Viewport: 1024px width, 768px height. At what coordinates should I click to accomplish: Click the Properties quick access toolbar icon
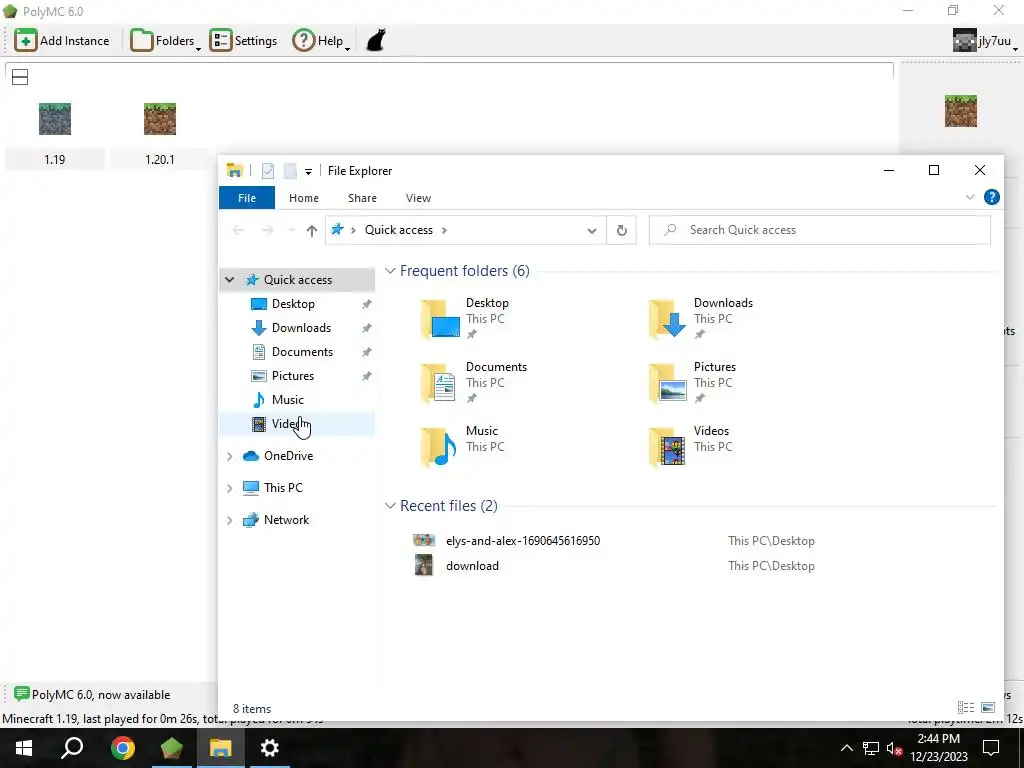(268, 170)
